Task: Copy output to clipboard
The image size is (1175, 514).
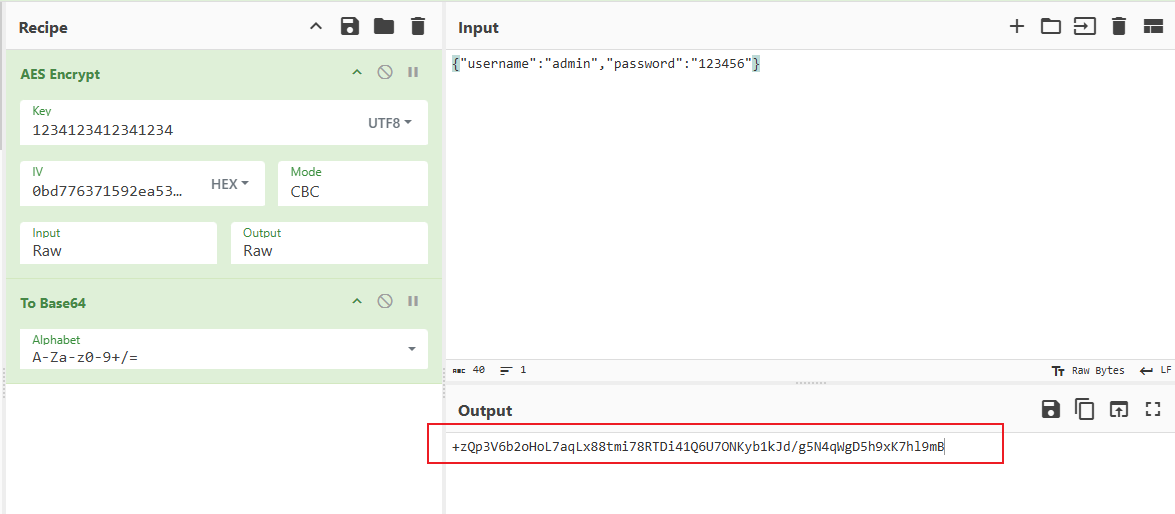Action: coord(1084,409)
